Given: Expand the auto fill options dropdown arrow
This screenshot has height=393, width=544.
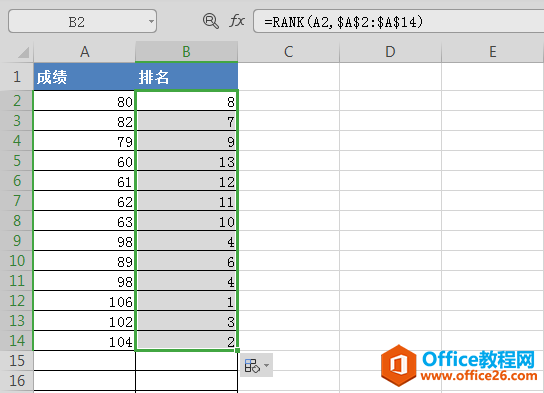Looking at the screenshot, I should (266, 365).
